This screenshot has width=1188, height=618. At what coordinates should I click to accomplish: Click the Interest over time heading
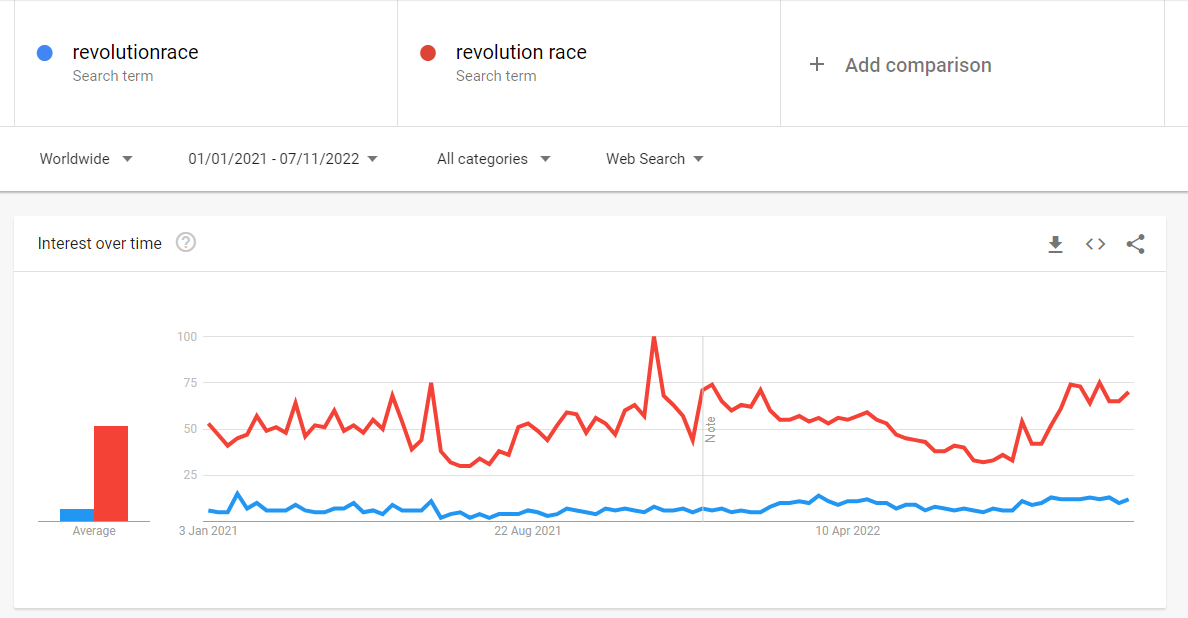pos(99,243)
